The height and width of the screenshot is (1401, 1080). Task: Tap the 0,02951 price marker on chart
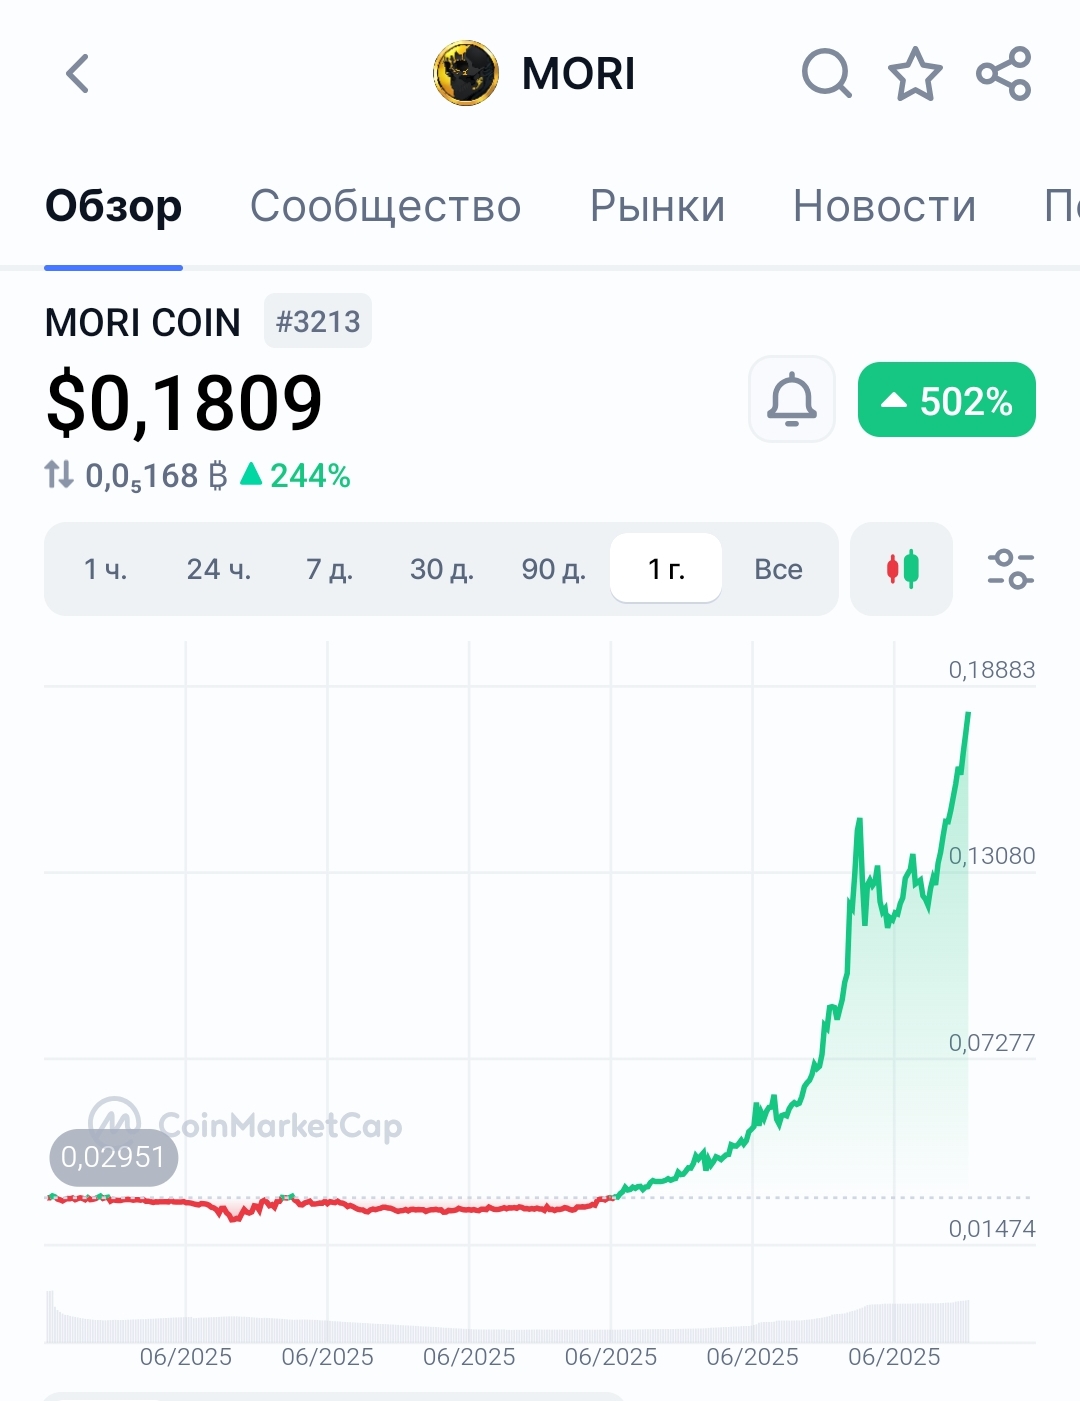pyautogui.click(x=113, y=1157)
